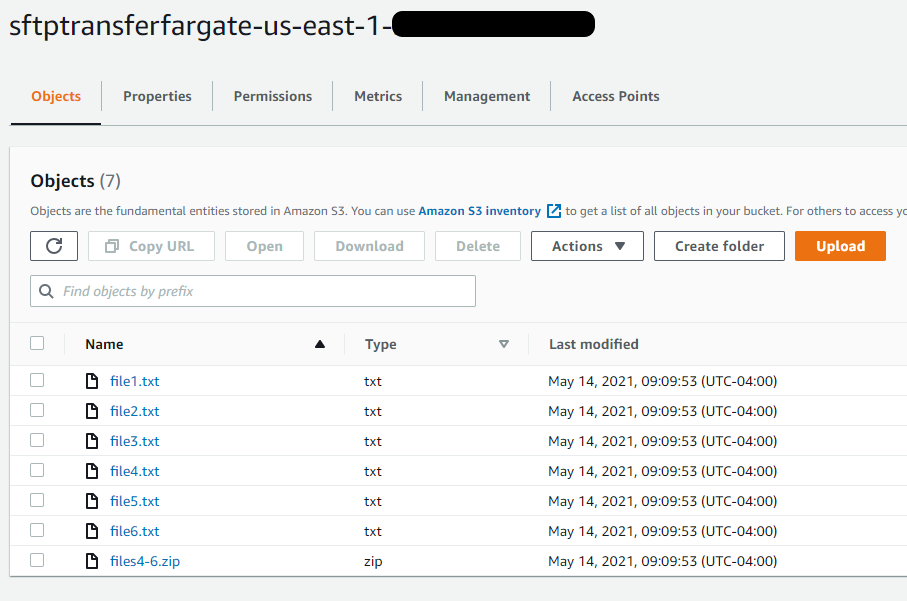Click the external link icon after Amazon S3 inventory
The height and width of the screenshot is (601, 907).
point(556,210)
